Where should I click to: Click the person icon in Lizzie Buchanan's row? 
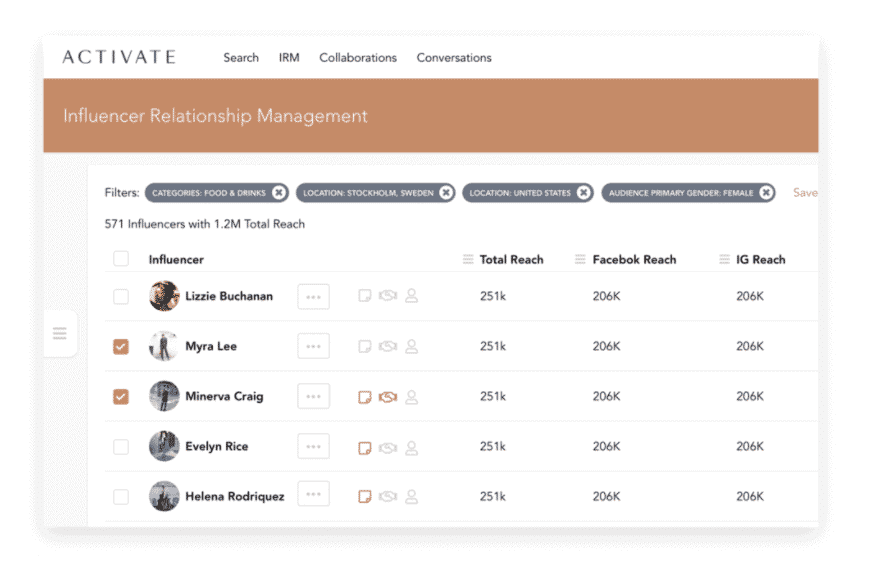[x=411, y=296]
